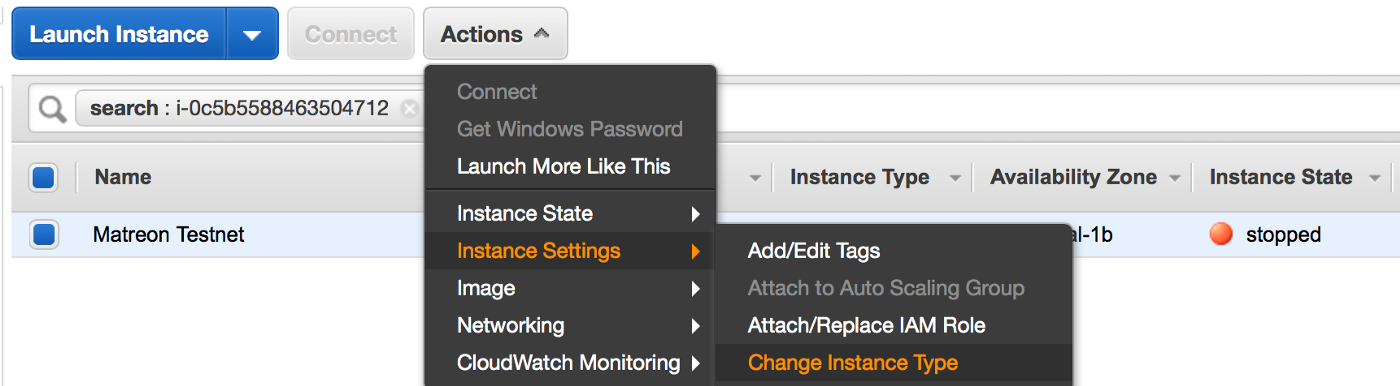Toggle the Matreon Testnet row checkbox
Viewport: 1400px width, 386px height.
44,235
